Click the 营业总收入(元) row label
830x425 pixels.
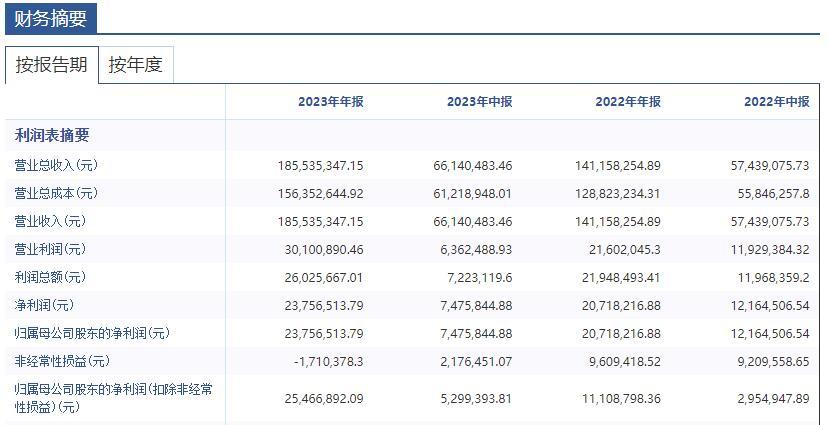(56, 165)
